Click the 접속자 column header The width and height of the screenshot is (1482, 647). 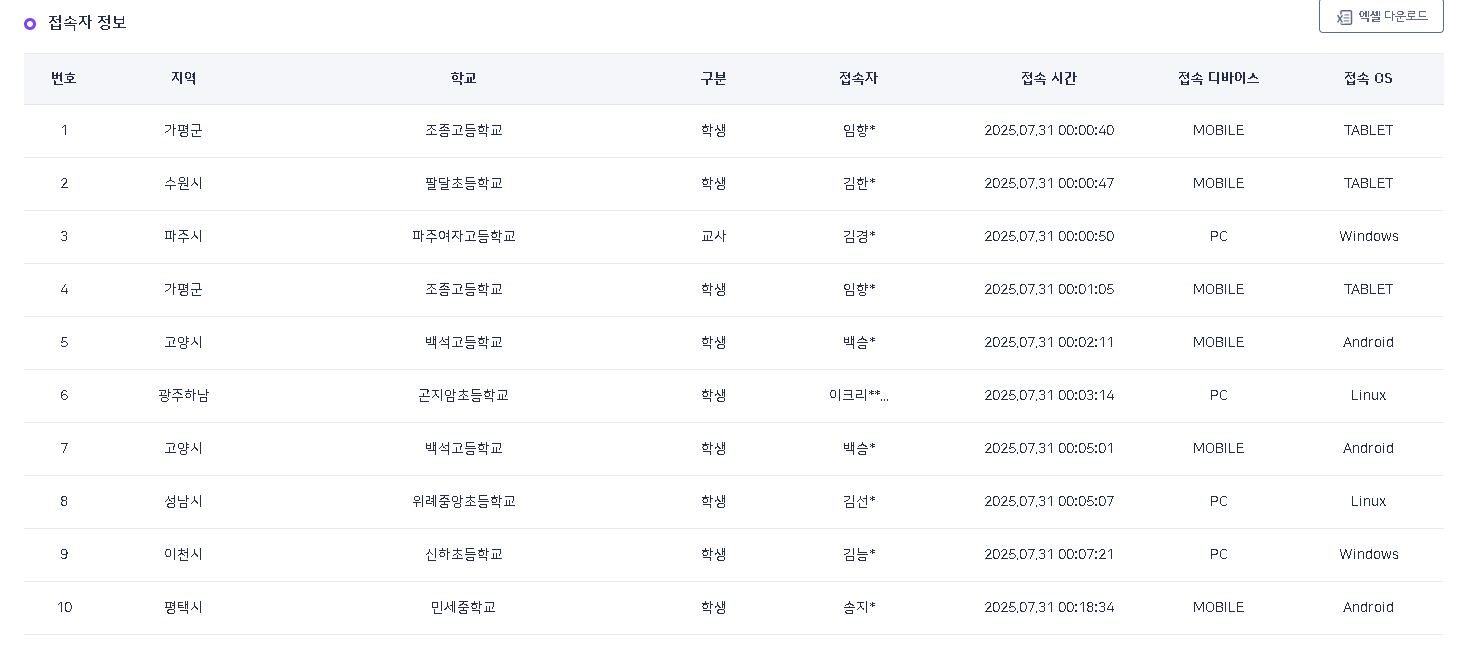[858, 79]
